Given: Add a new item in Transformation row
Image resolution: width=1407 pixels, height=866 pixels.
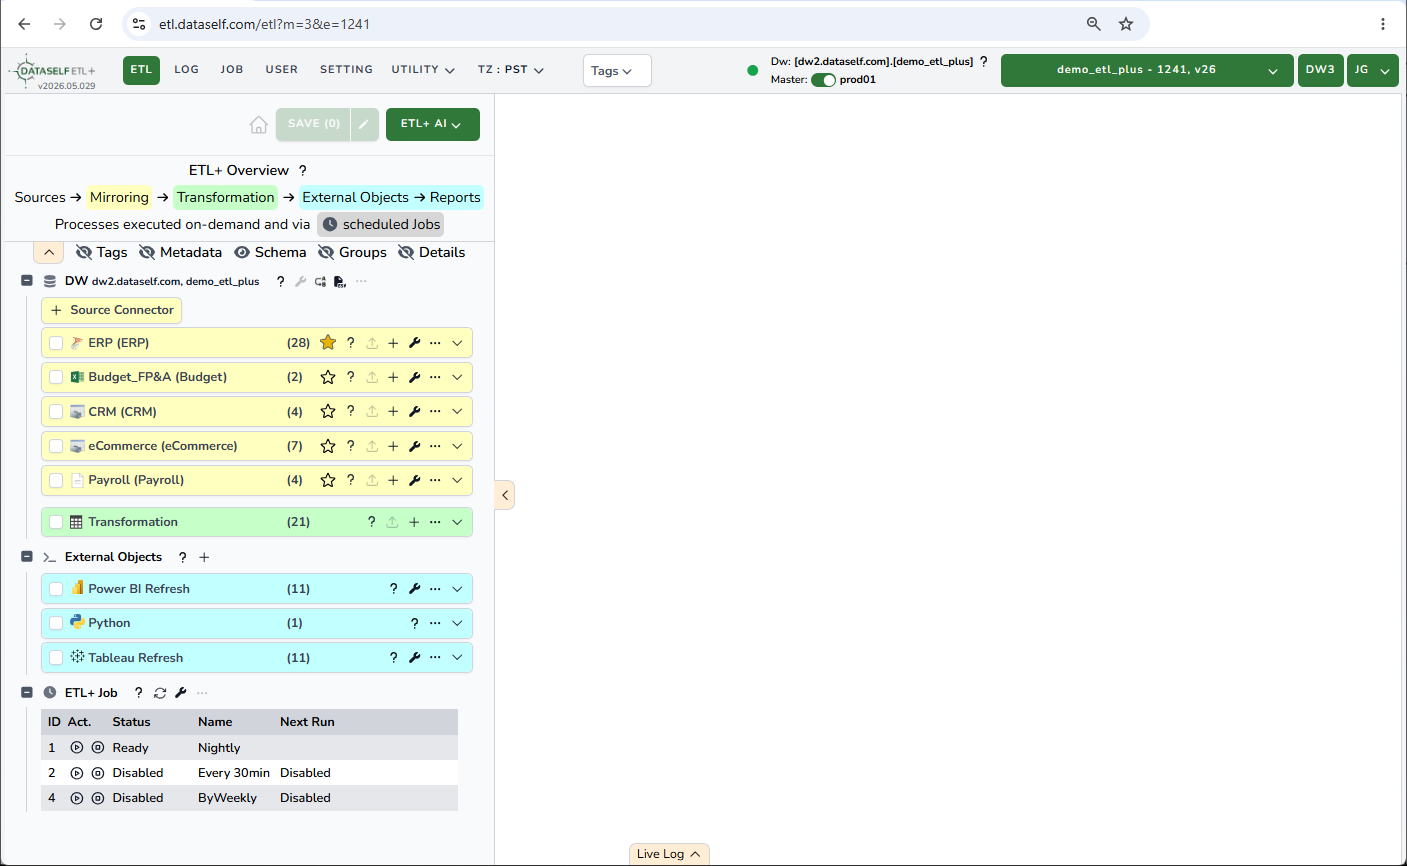Looking at the screenshot, I should pos(414,522).
